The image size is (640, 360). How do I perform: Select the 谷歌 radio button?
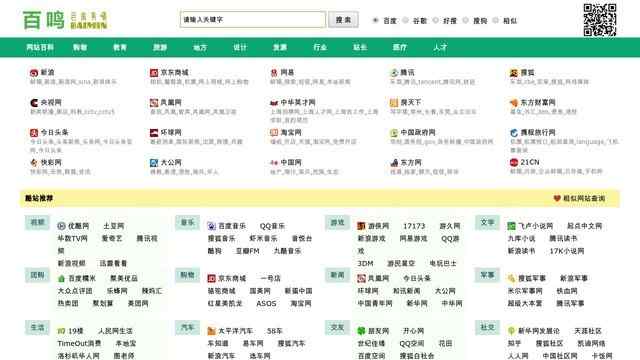pos(405,20)
